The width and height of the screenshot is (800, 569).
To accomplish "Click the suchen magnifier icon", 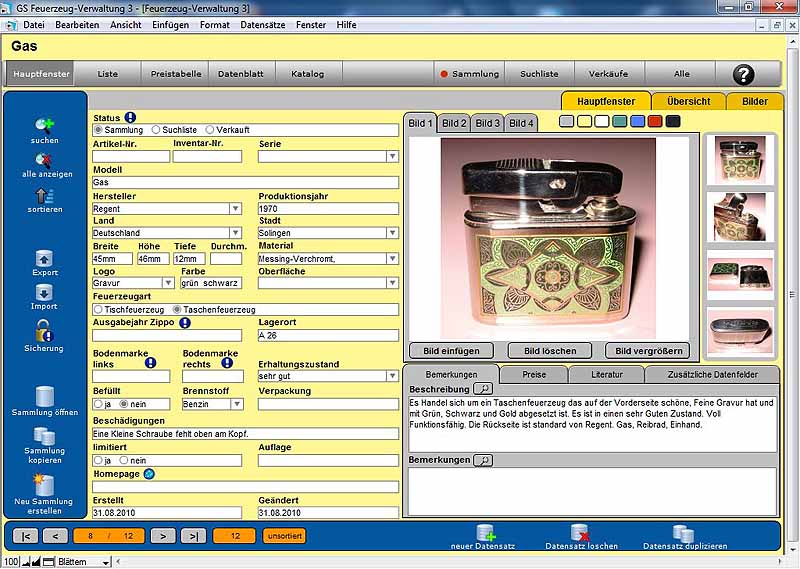I will click(44, 125).
